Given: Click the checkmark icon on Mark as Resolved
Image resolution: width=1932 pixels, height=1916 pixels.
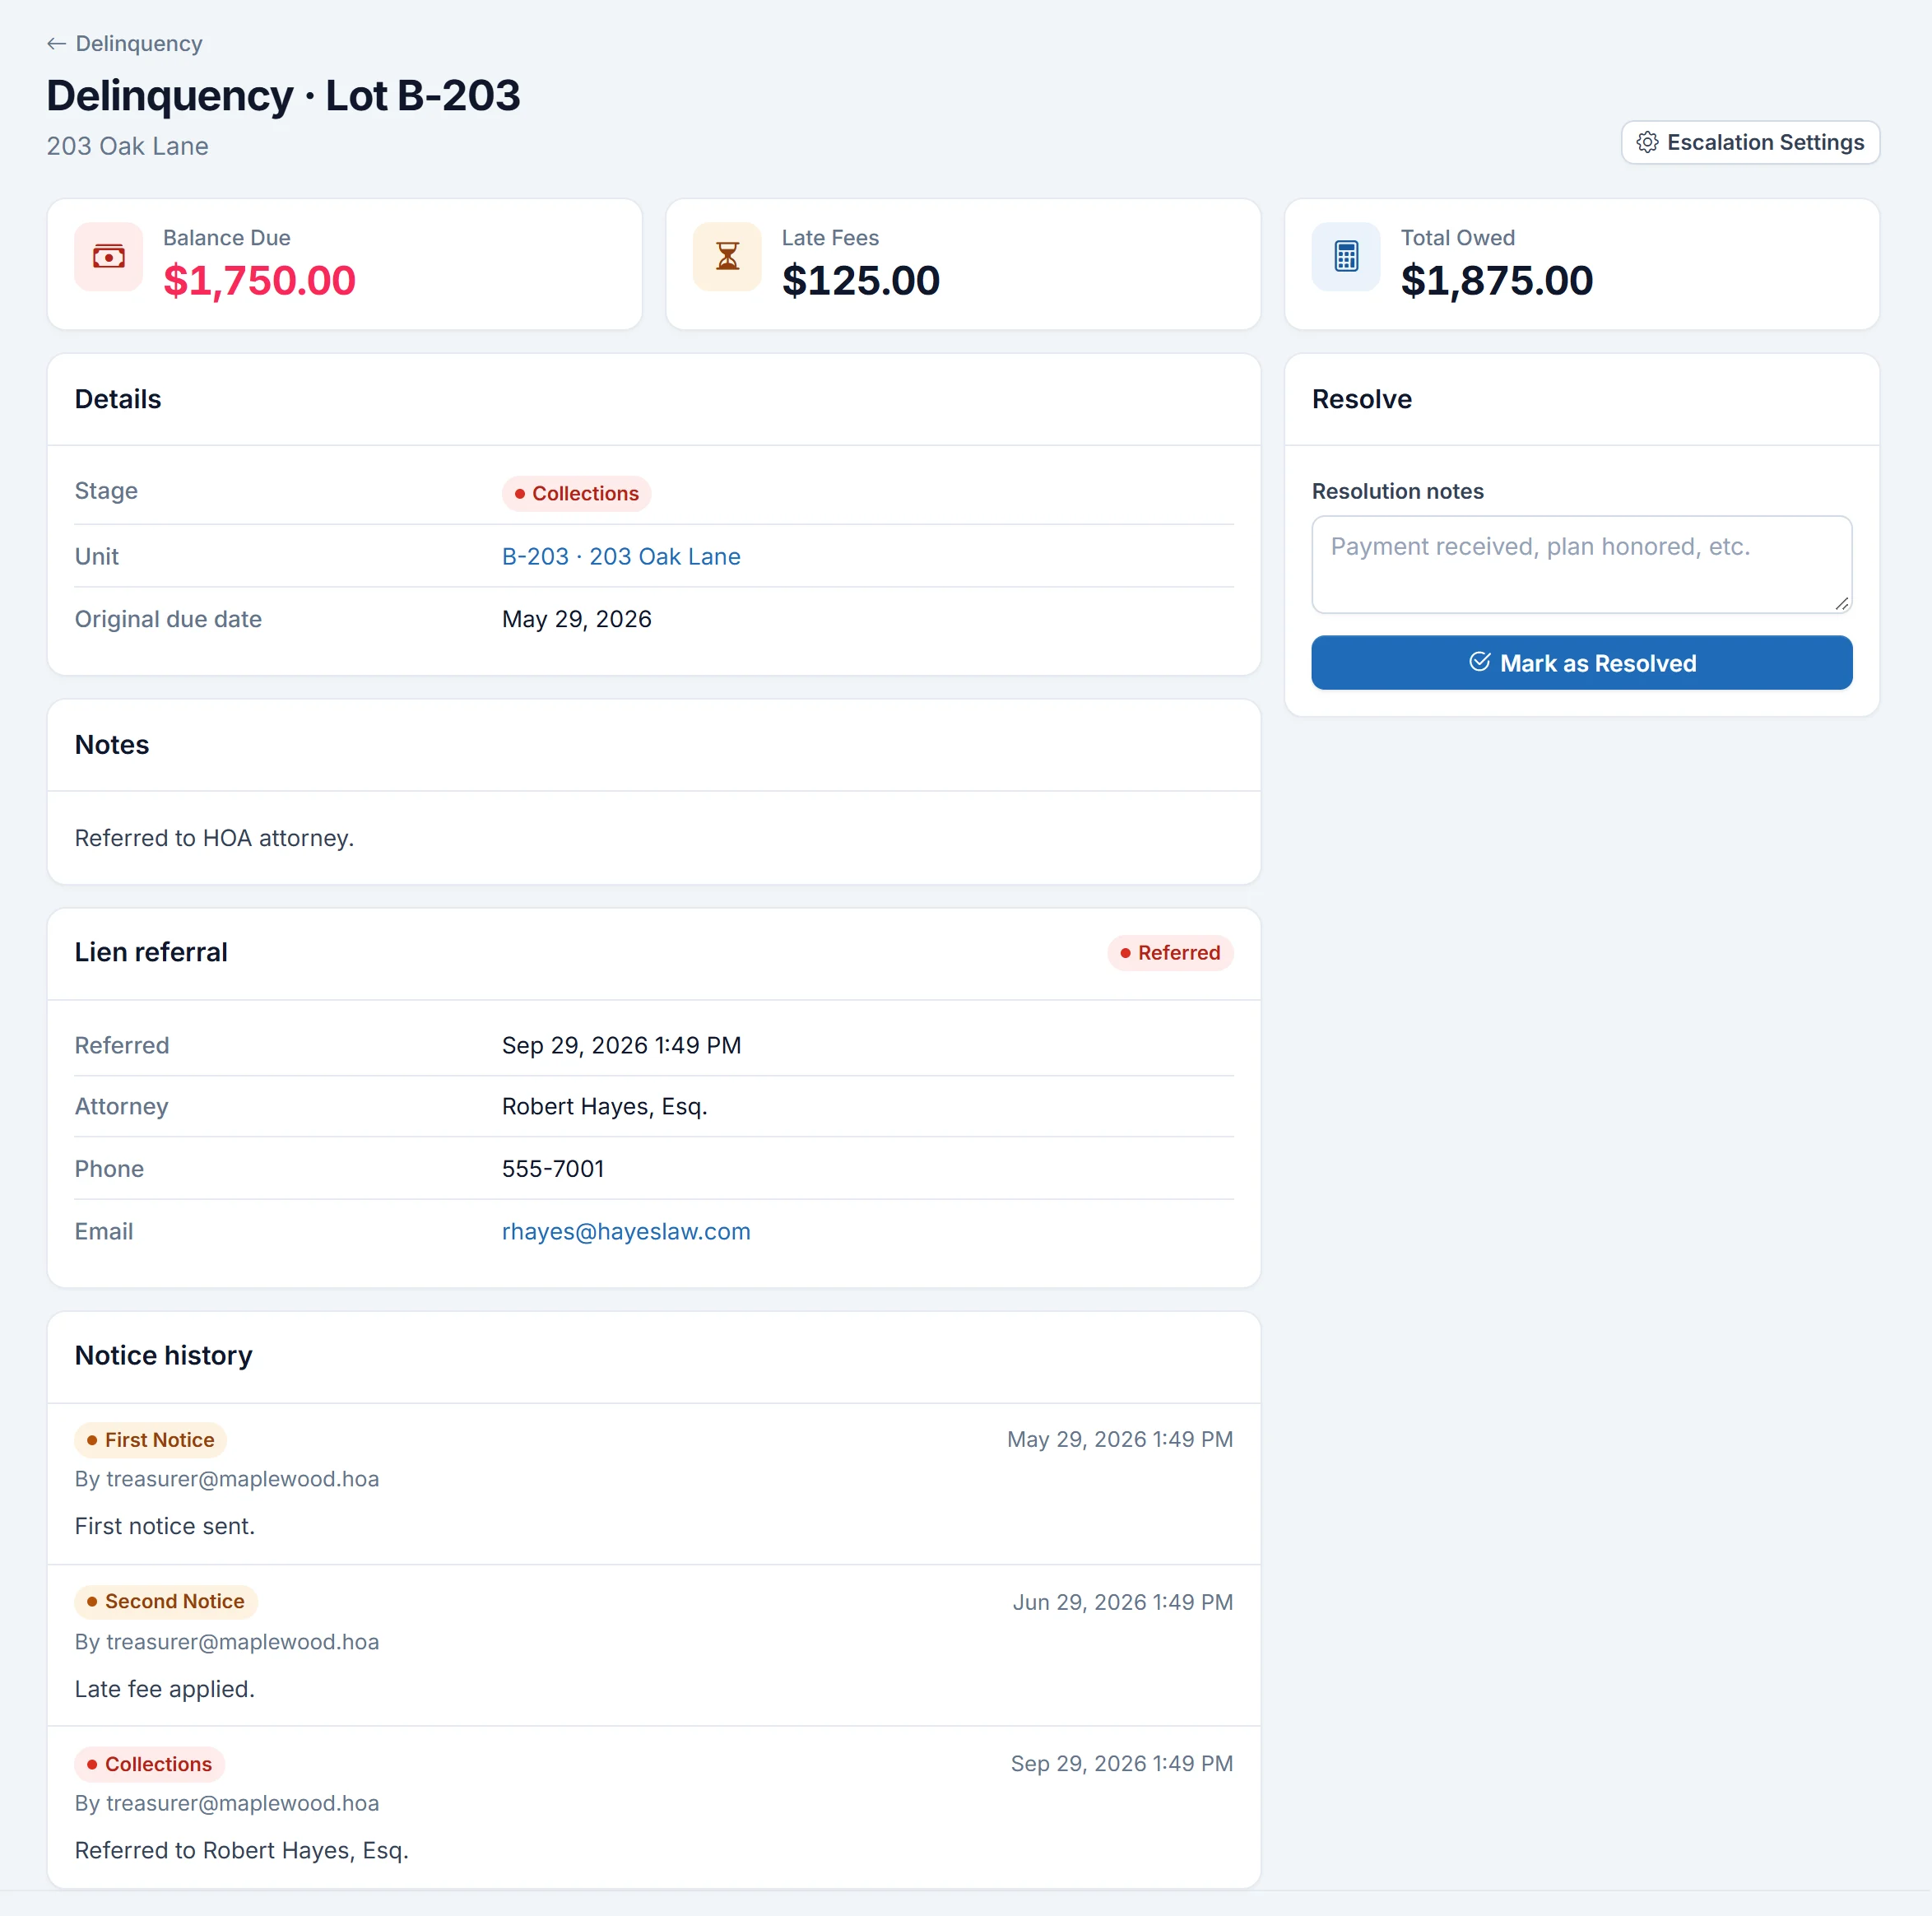Looking at the screenshot, I should 1480,662.
